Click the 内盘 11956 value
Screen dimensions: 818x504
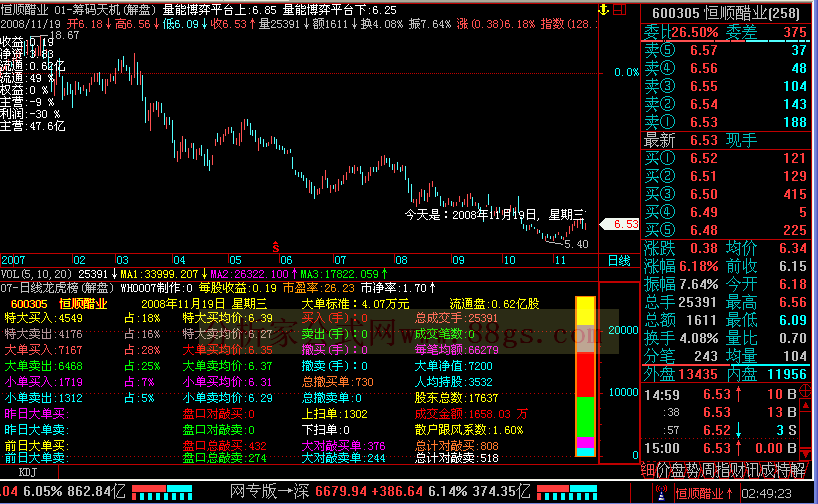[787, 374]
